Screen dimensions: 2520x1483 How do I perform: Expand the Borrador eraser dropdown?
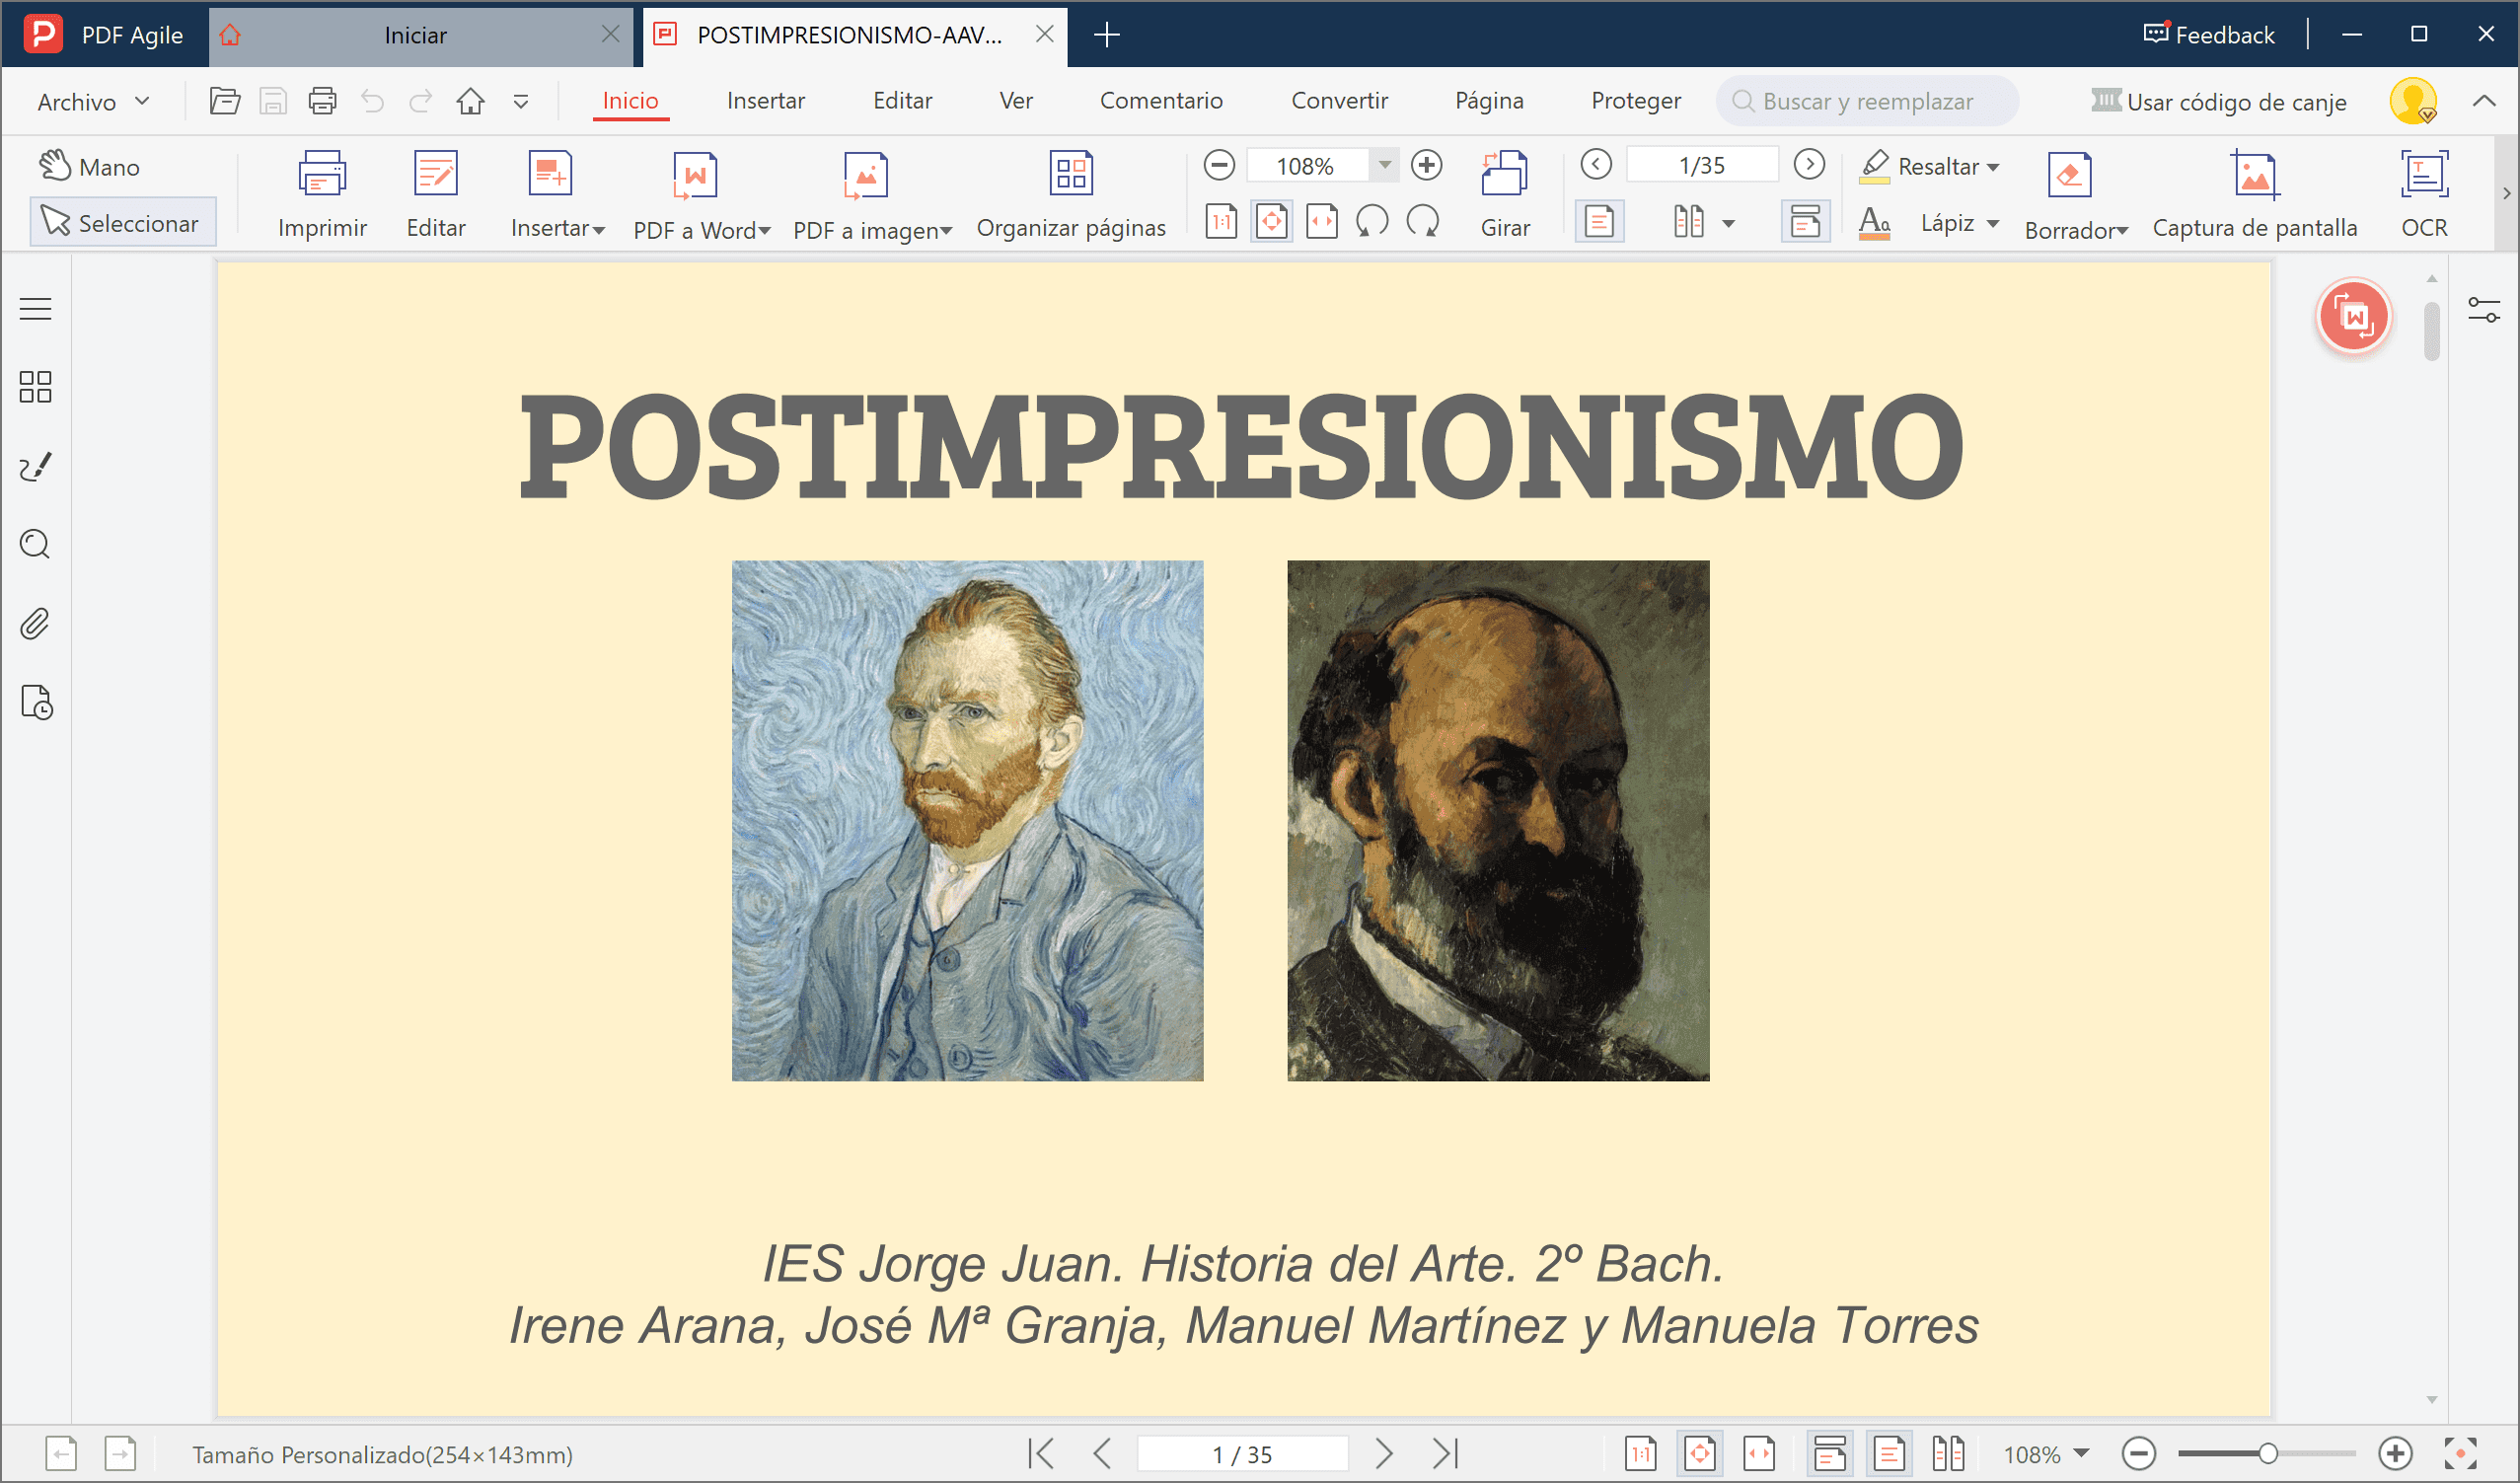coord(2121,231)
